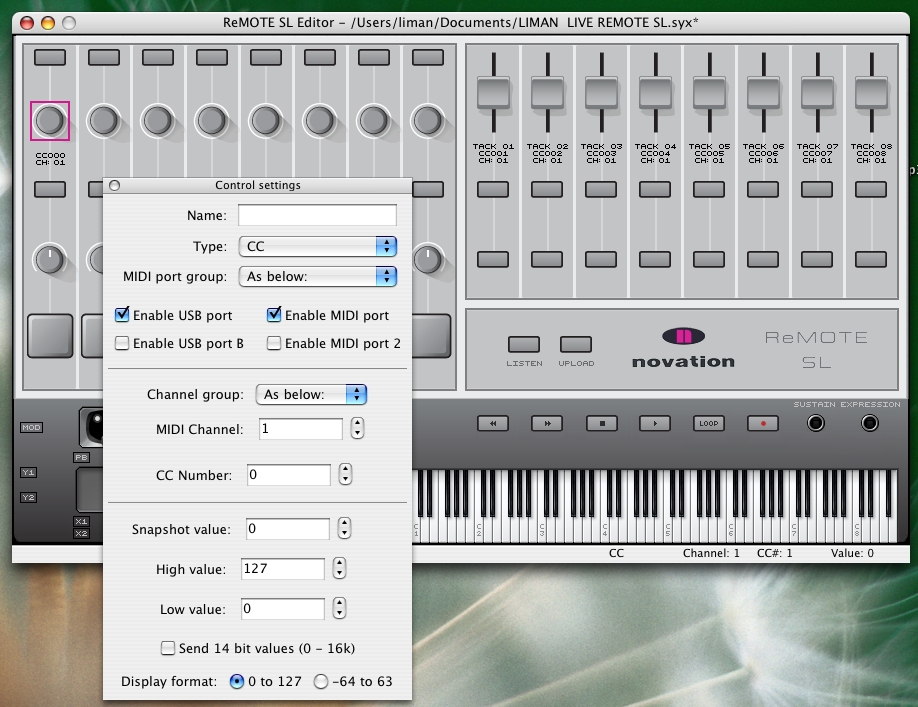Check the Enable USB port B checkbox
This screenshot has width=918, height=707.
tap(122, 343)
